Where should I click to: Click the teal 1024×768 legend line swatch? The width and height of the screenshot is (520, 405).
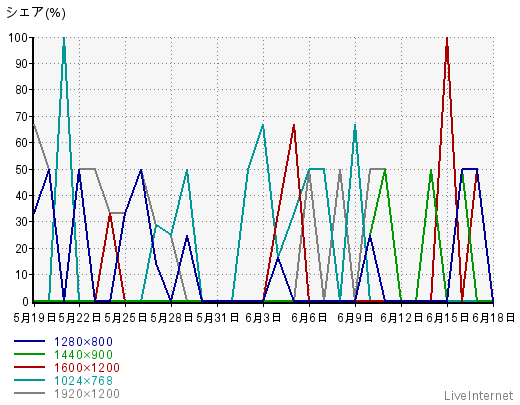[29, 380]
